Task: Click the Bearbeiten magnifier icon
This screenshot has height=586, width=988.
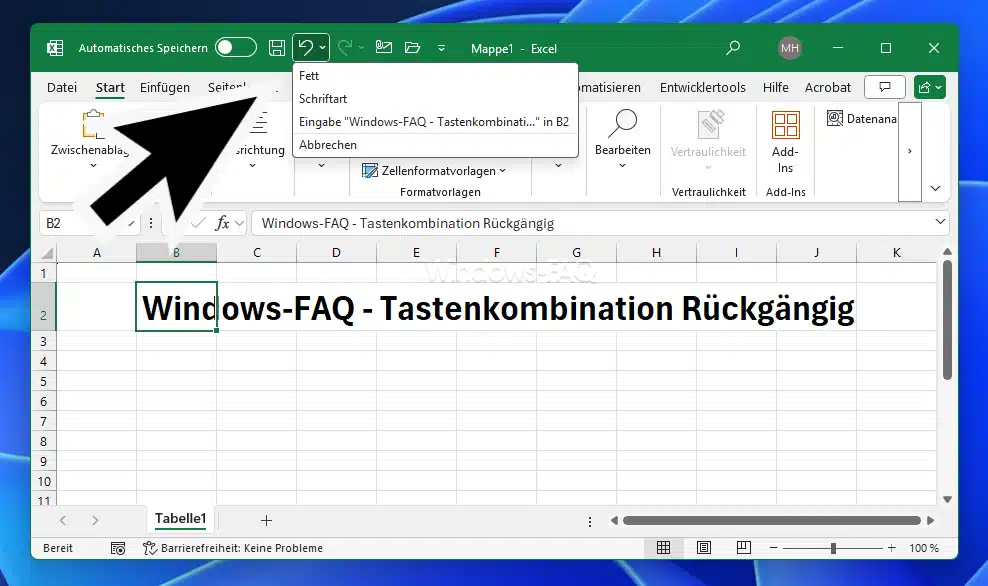Action: 622,124
